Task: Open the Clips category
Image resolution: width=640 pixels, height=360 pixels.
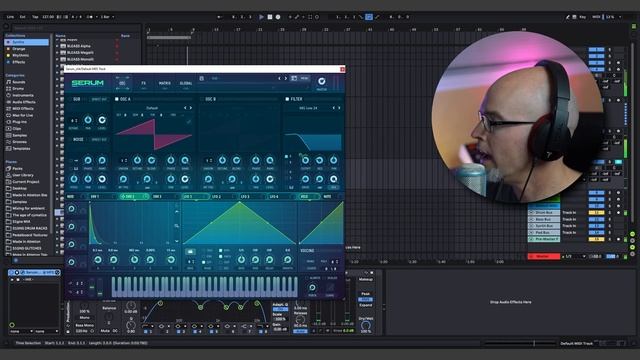Action: pyautogui.click(x=17, y=129)
